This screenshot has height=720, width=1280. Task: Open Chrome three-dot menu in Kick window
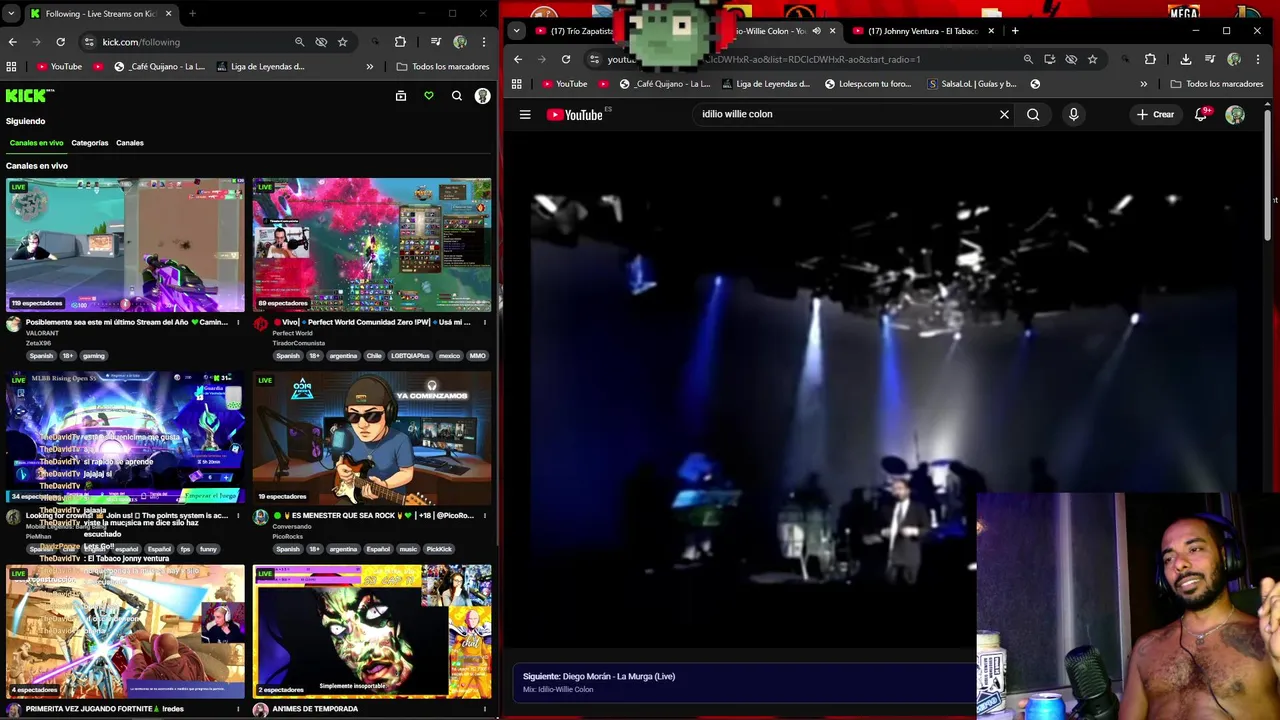pos(484,42)
